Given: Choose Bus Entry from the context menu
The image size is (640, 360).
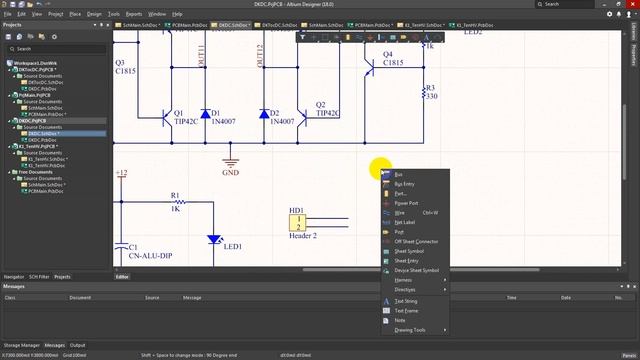Looking at the screenshot, I should pos(416,184).
